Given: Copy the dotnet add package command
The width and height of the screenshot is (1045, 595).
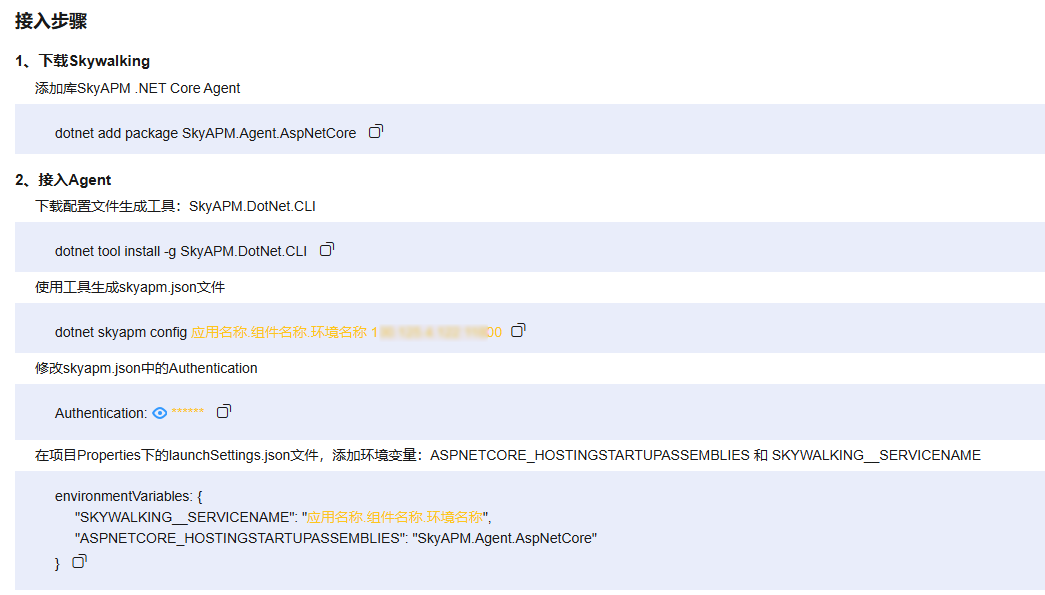Looking at the screenshot, I should point(376,131).
